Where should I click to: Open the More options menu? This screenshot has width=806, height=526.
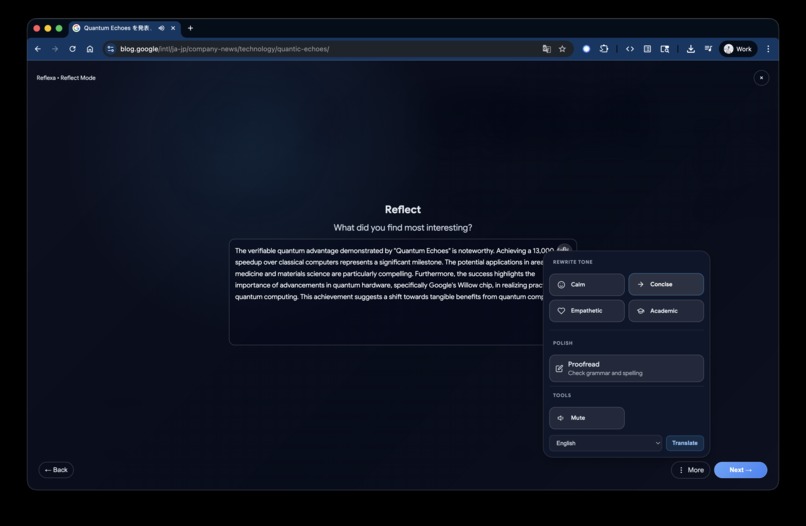[690, 470]
